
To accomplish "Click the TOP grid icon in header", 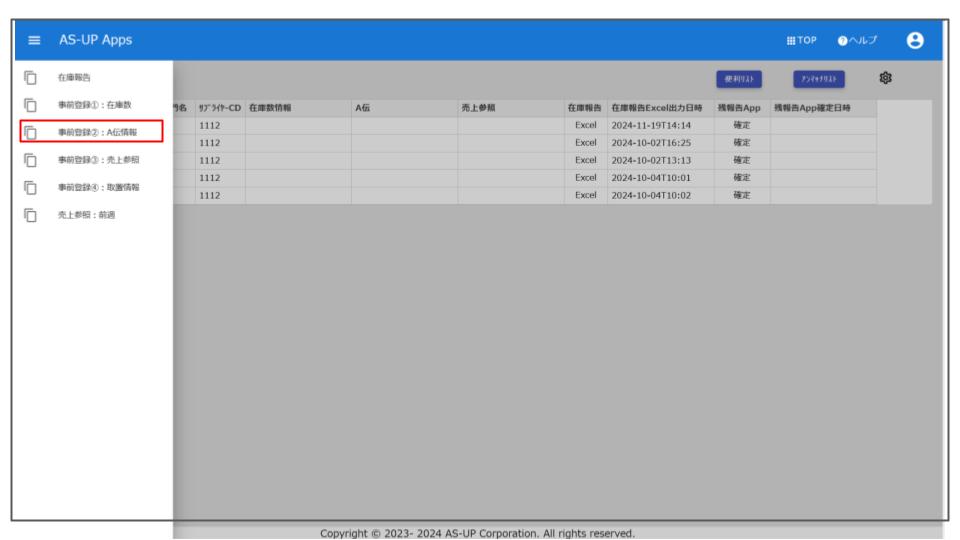I will tap(802, 40).
